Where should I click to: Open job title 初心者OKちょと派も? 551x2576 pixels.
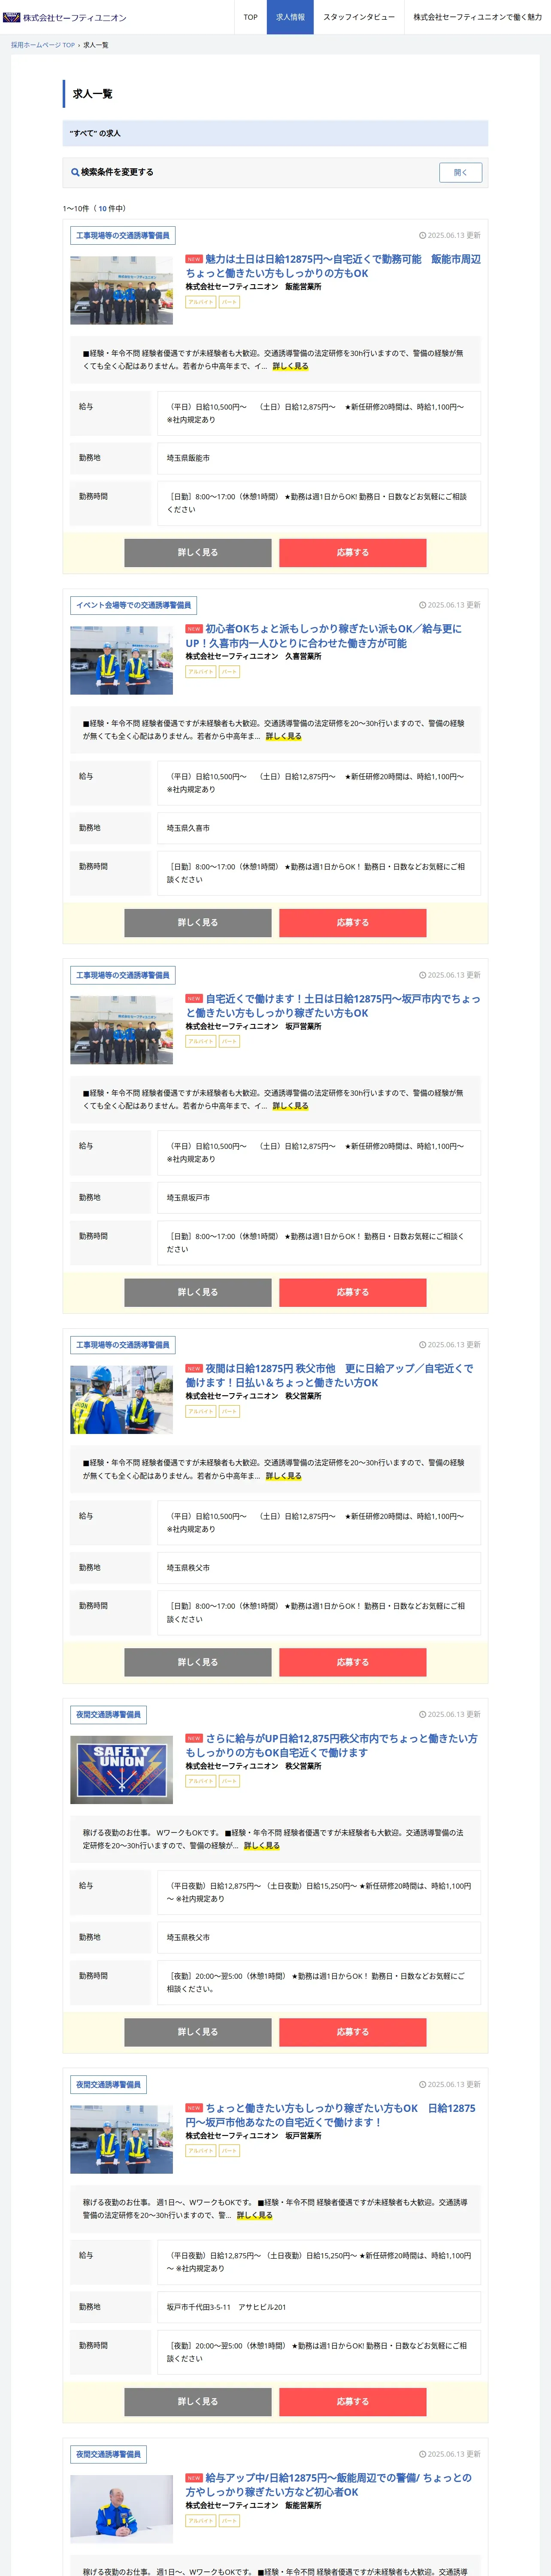coord(324,636)
